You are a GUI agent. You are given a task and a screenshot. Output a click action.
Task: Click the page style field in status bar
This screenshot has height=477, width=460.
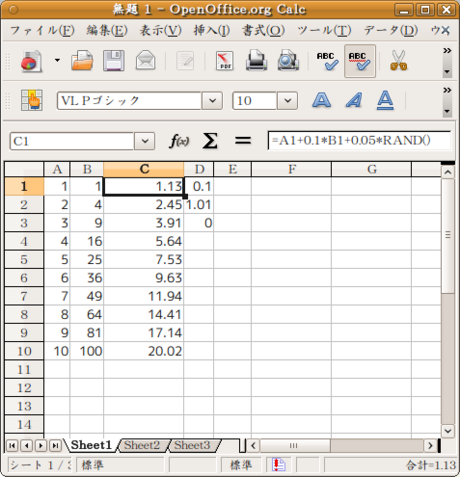coord(120,465)
